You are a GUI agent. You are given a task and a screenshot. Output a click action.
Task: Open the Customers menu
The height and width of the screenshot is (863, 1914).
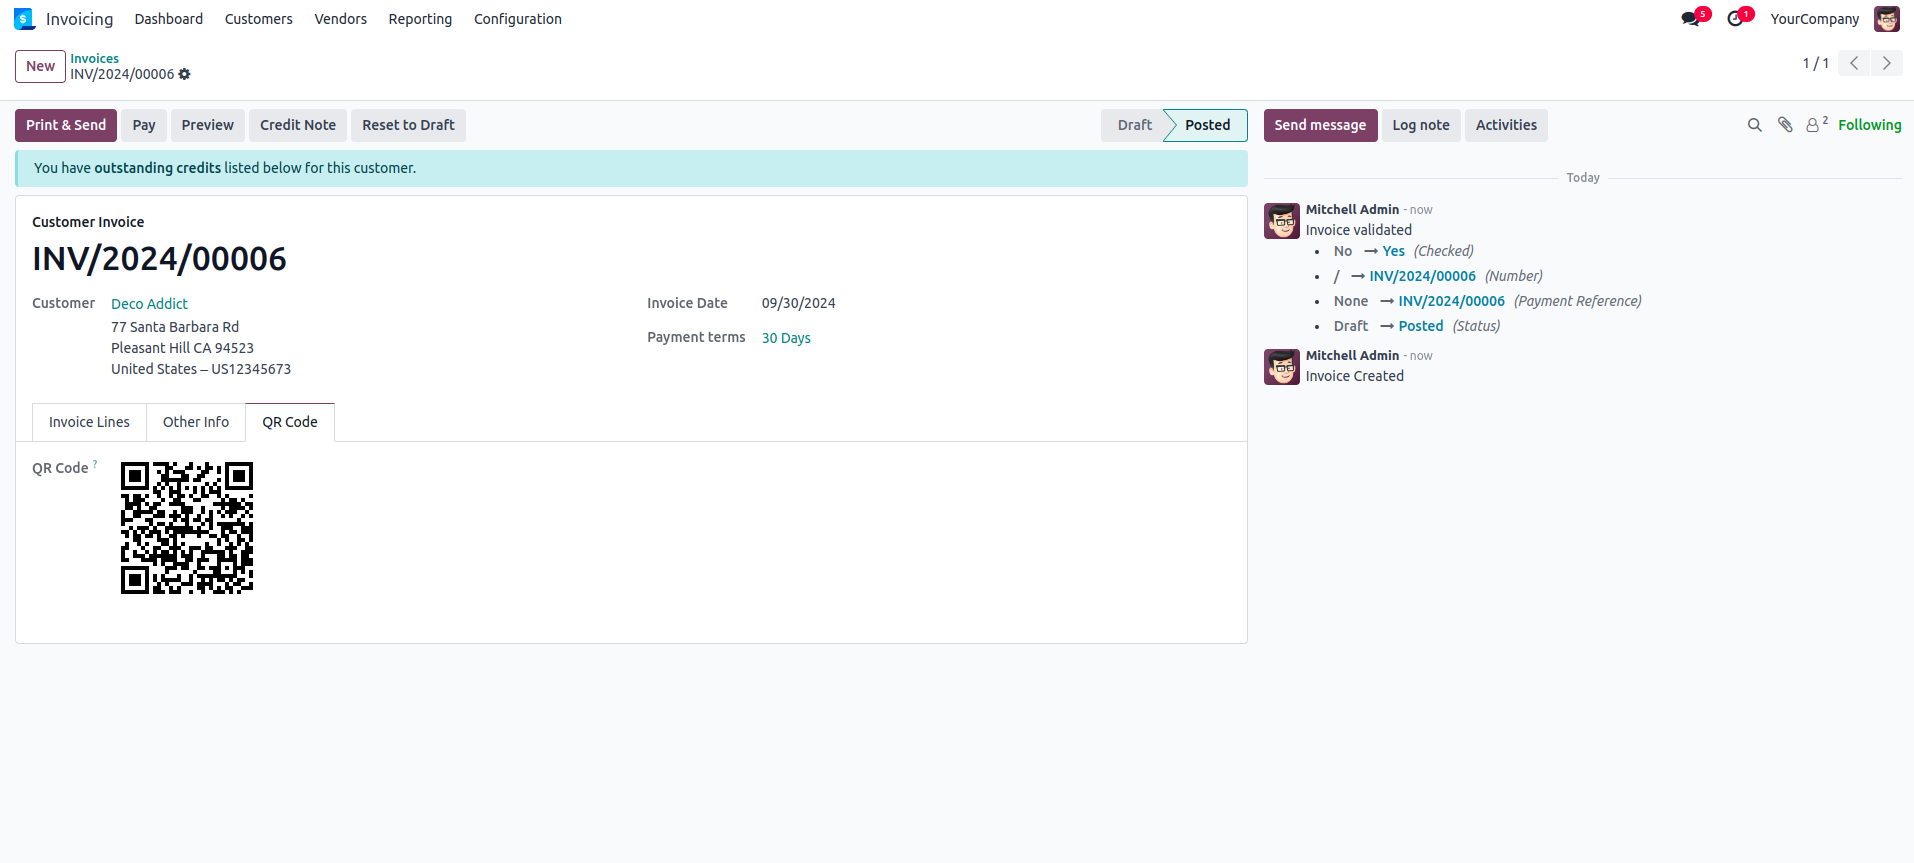click(259, 19)
